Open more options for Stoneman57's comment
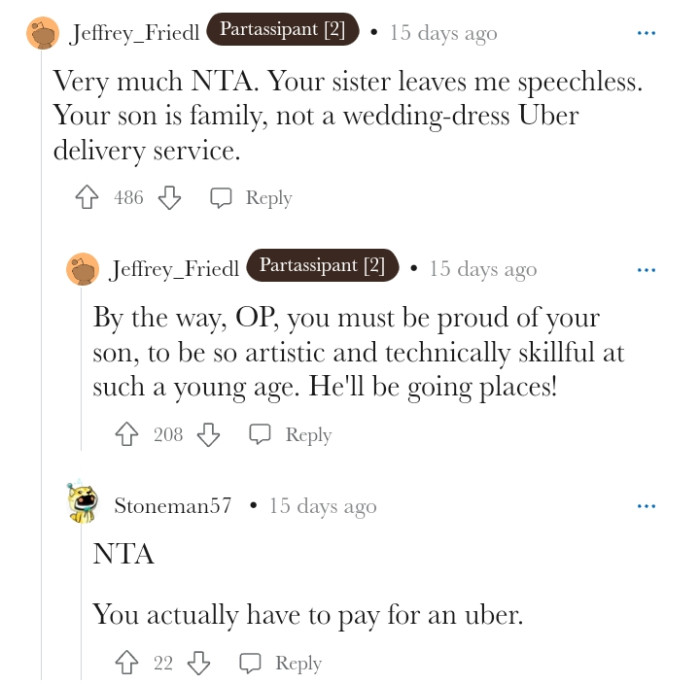This screenshot has height=684, width=700. [647, 506]
